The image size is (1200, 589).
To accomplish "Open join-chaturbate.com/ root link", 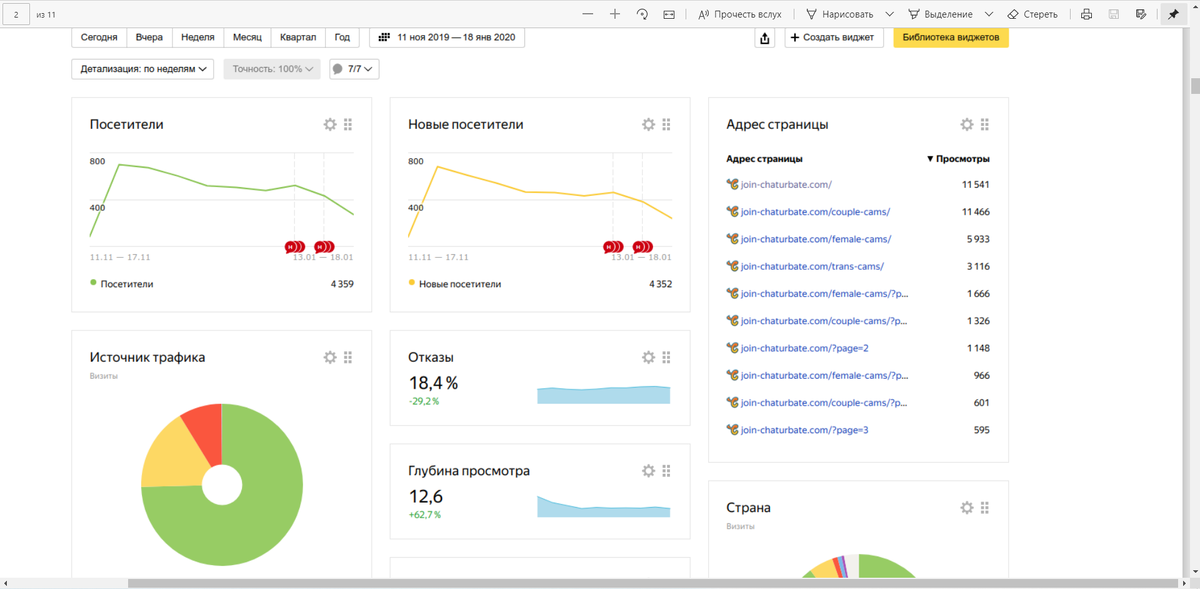I will [786, 184].
